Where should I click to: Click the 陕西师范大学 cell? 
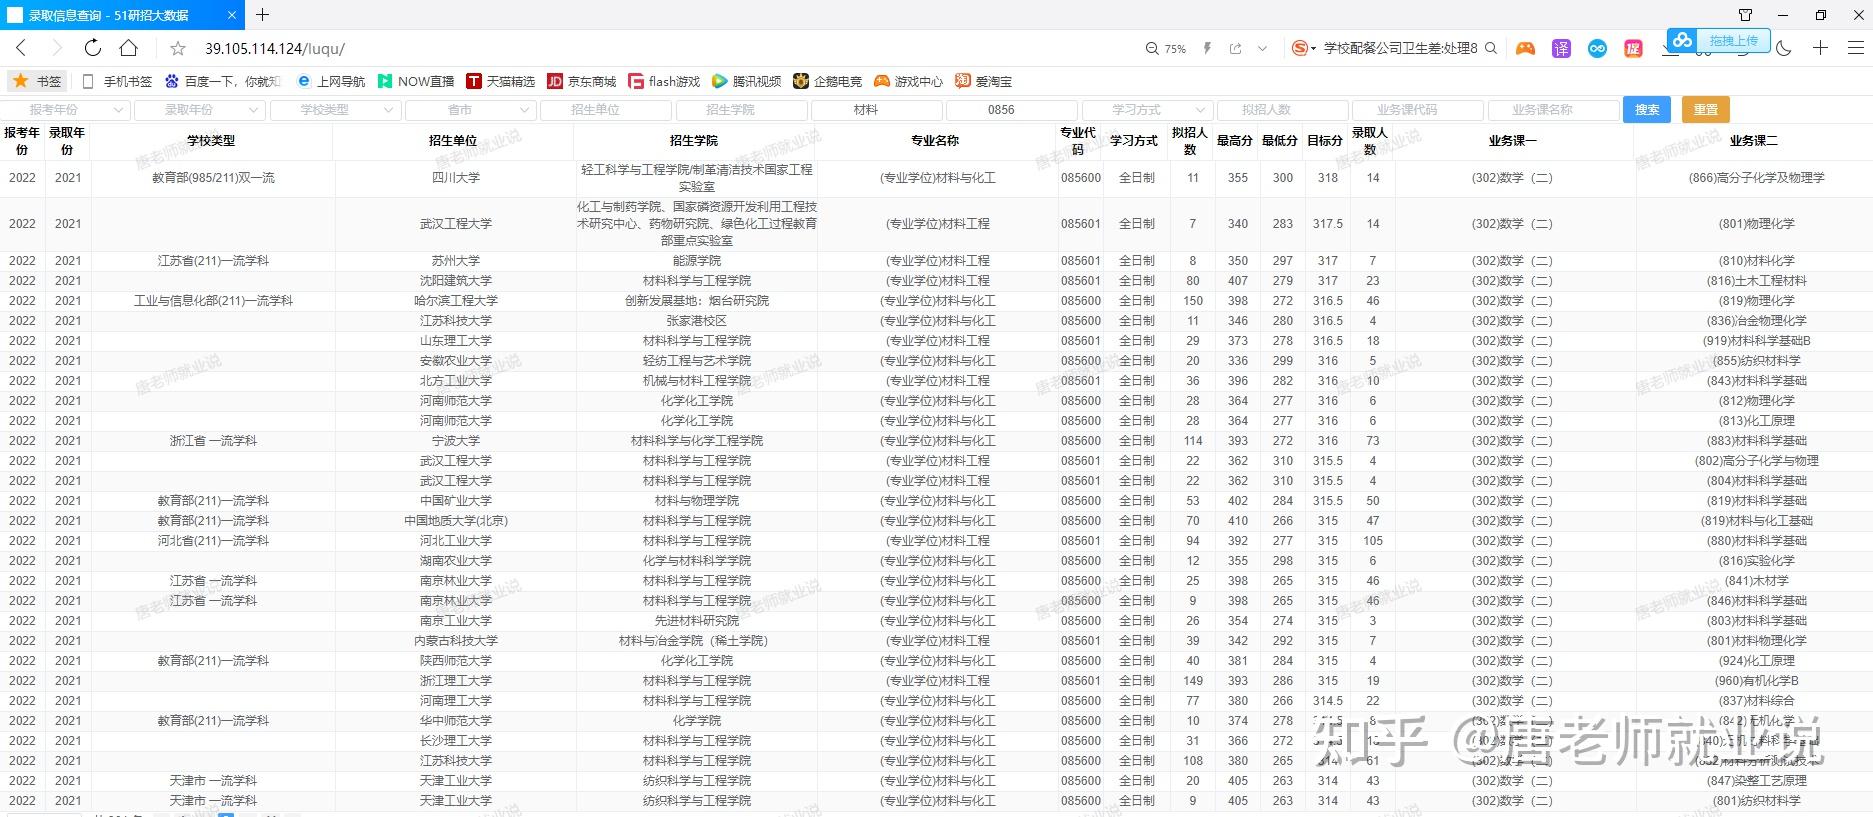456,661
